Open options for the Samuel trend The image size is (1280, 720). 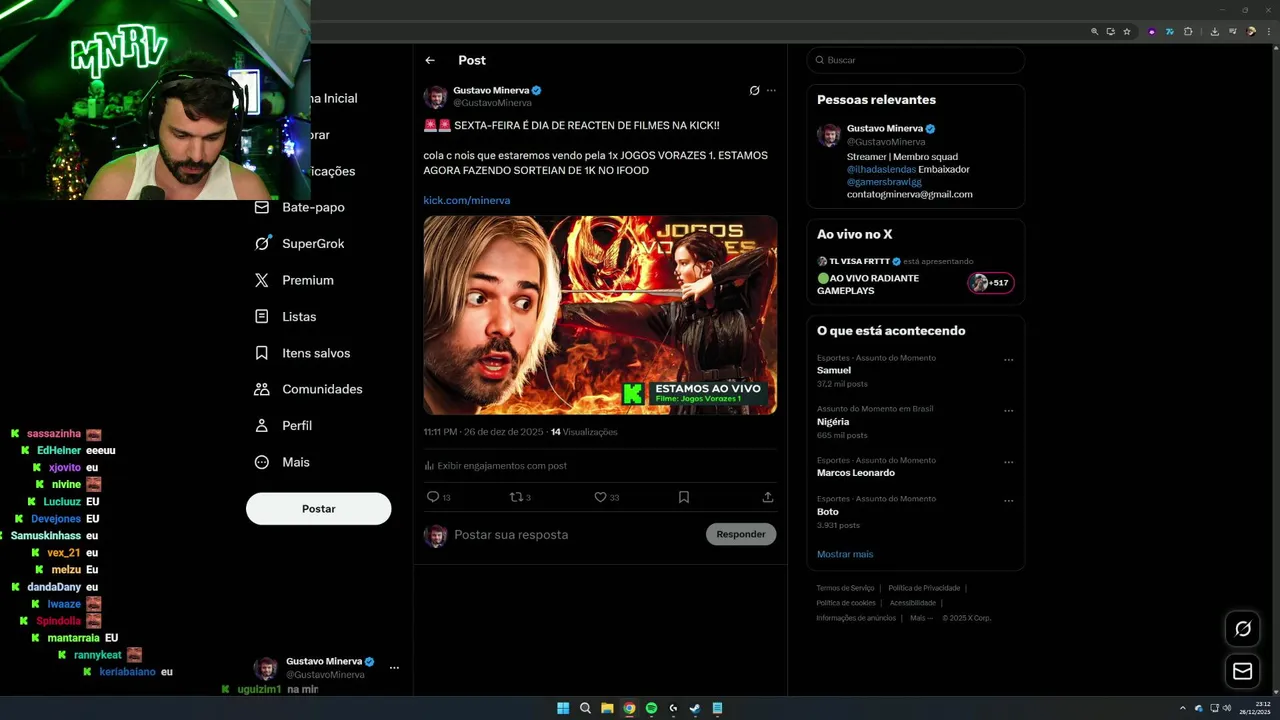coord(1008,360)
